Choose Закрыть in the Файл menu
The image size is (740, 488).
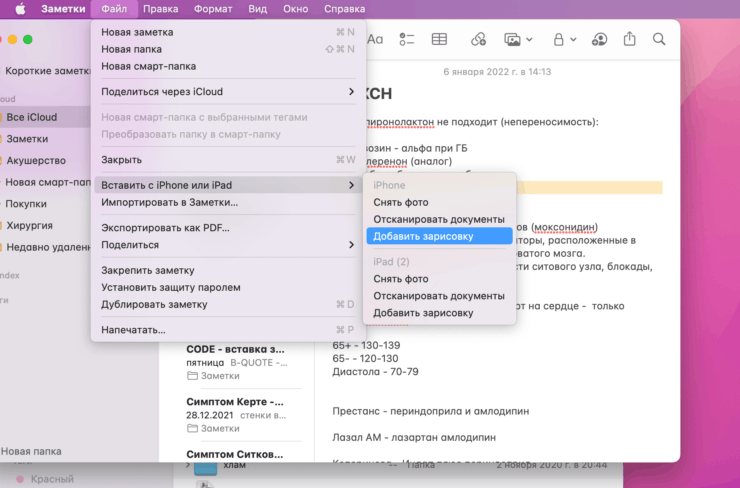point(228,160)
